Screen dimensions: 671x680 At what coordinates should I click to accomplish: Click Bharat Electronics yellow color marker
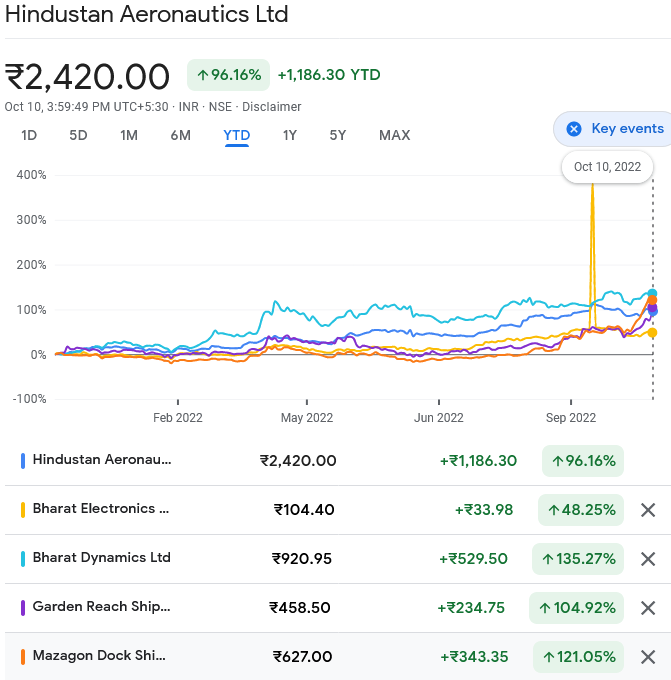[x=23, y=510]
